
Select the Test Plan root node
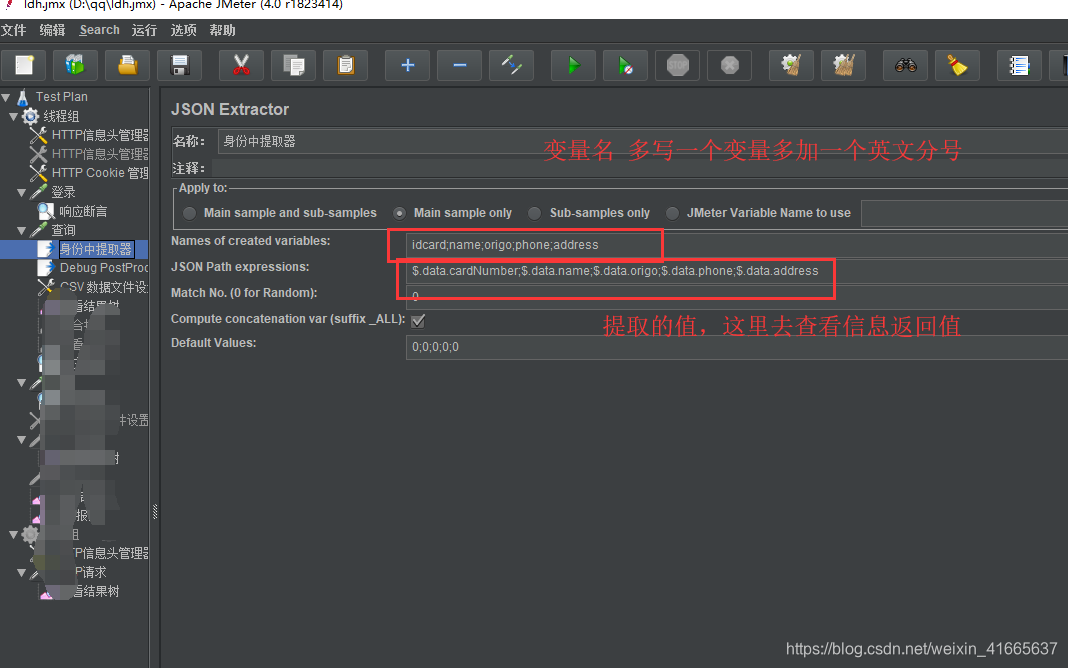pos(61,97)
